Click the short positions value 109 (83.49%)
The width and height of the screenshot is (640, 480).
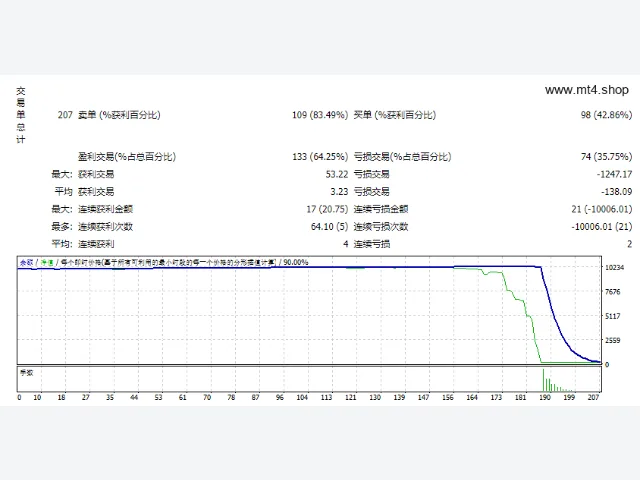(320, 115)
